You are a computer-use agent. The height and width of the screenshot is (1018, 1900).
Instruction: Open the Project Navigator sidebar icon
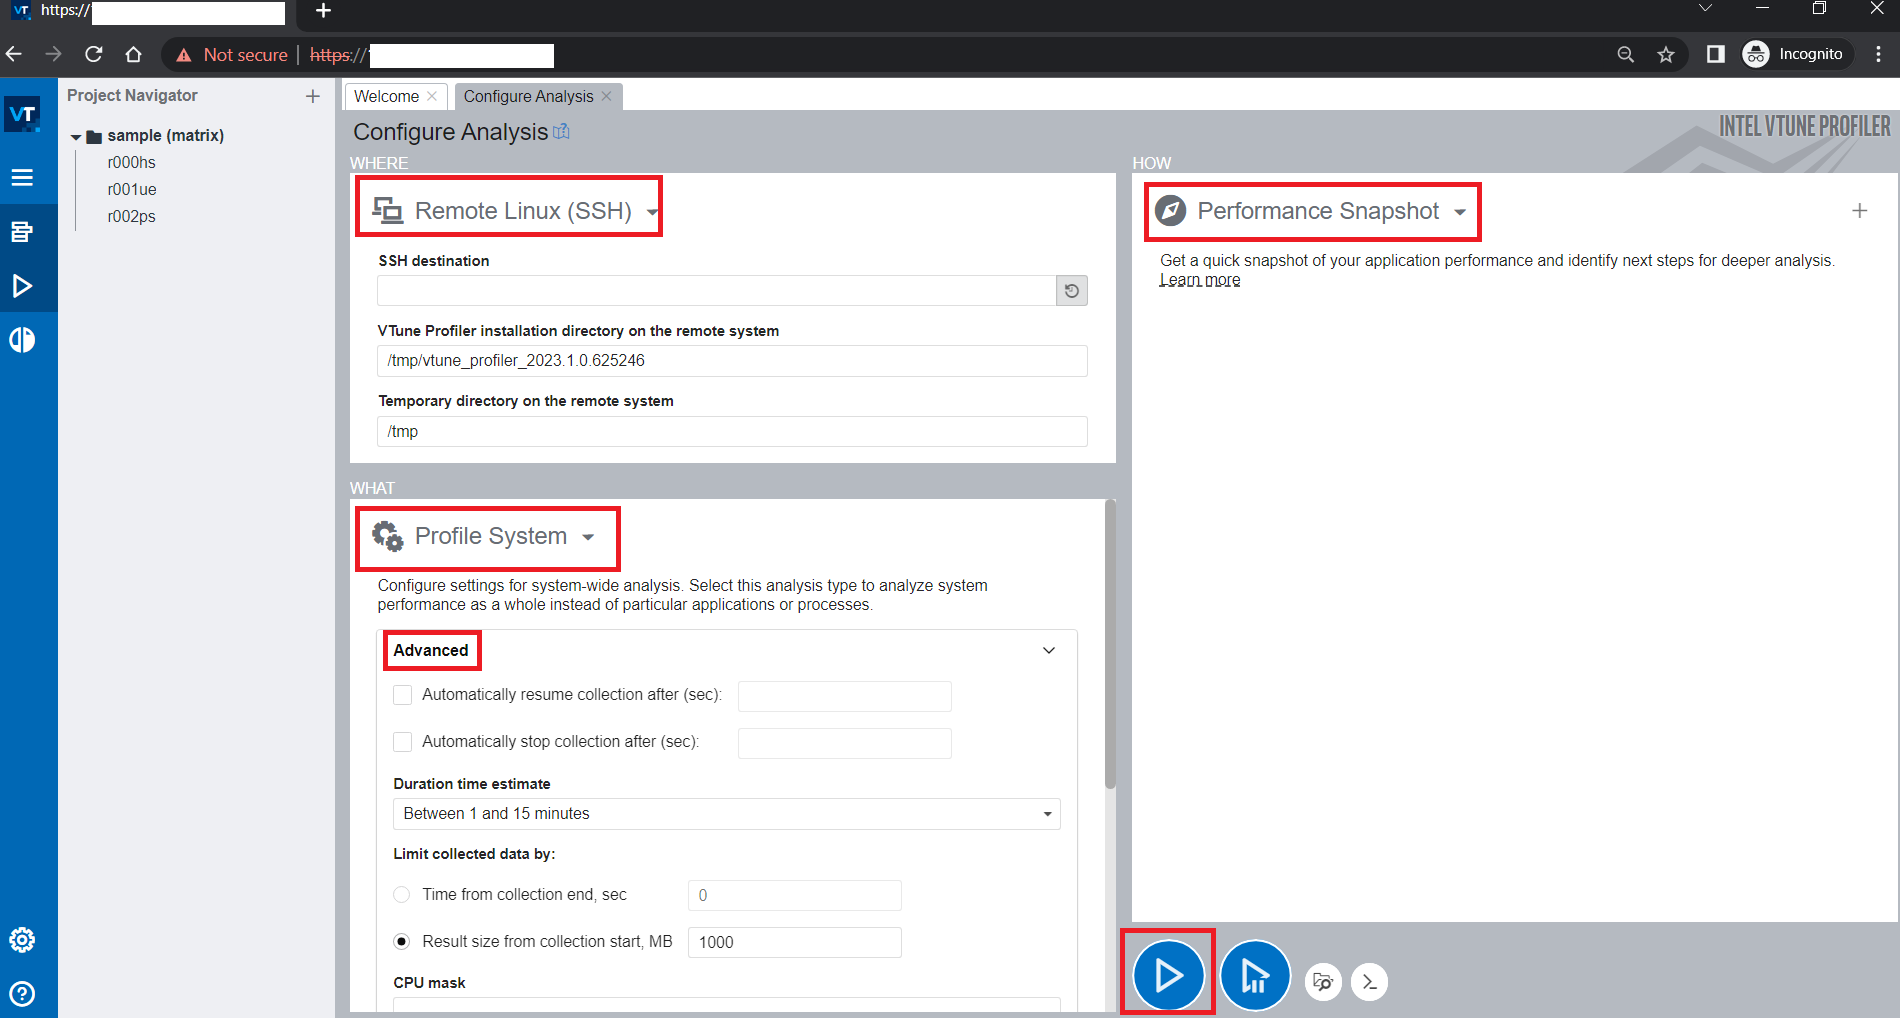coord(22,177)
